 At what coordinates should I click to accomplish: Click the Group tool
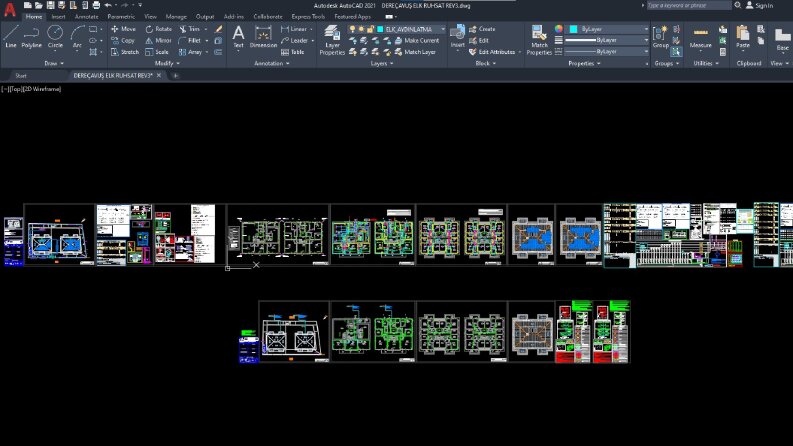coord(660,36)
